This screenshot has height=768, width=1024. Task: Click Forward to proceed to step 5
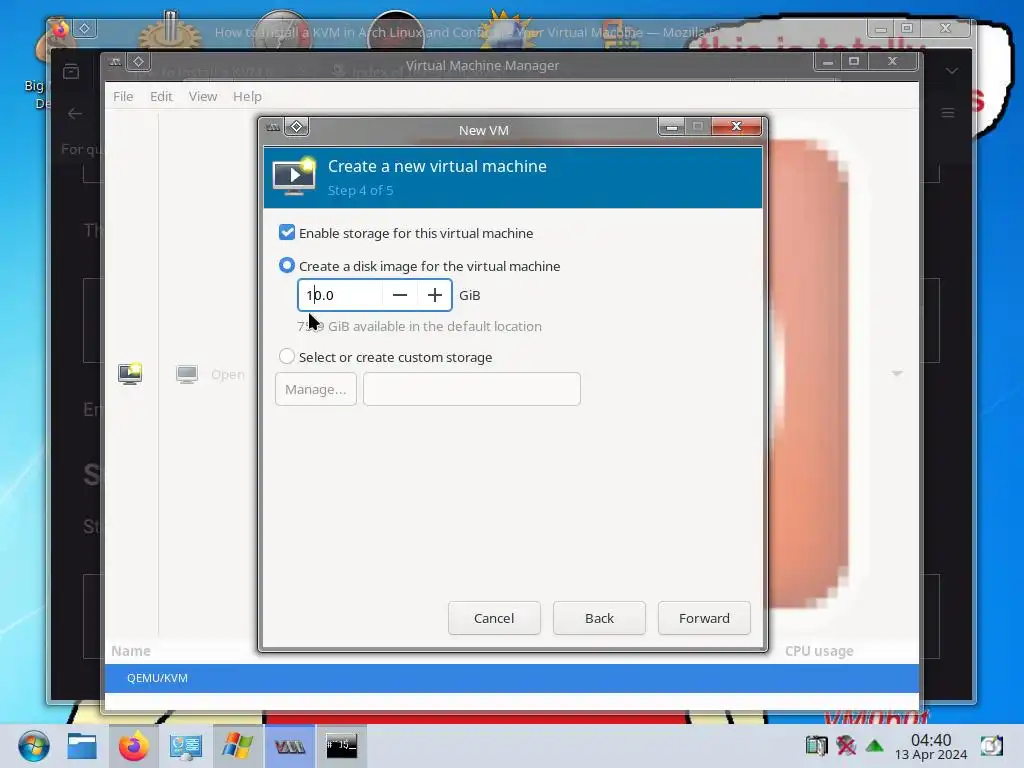pyautogui.click(x=704, y=618)
